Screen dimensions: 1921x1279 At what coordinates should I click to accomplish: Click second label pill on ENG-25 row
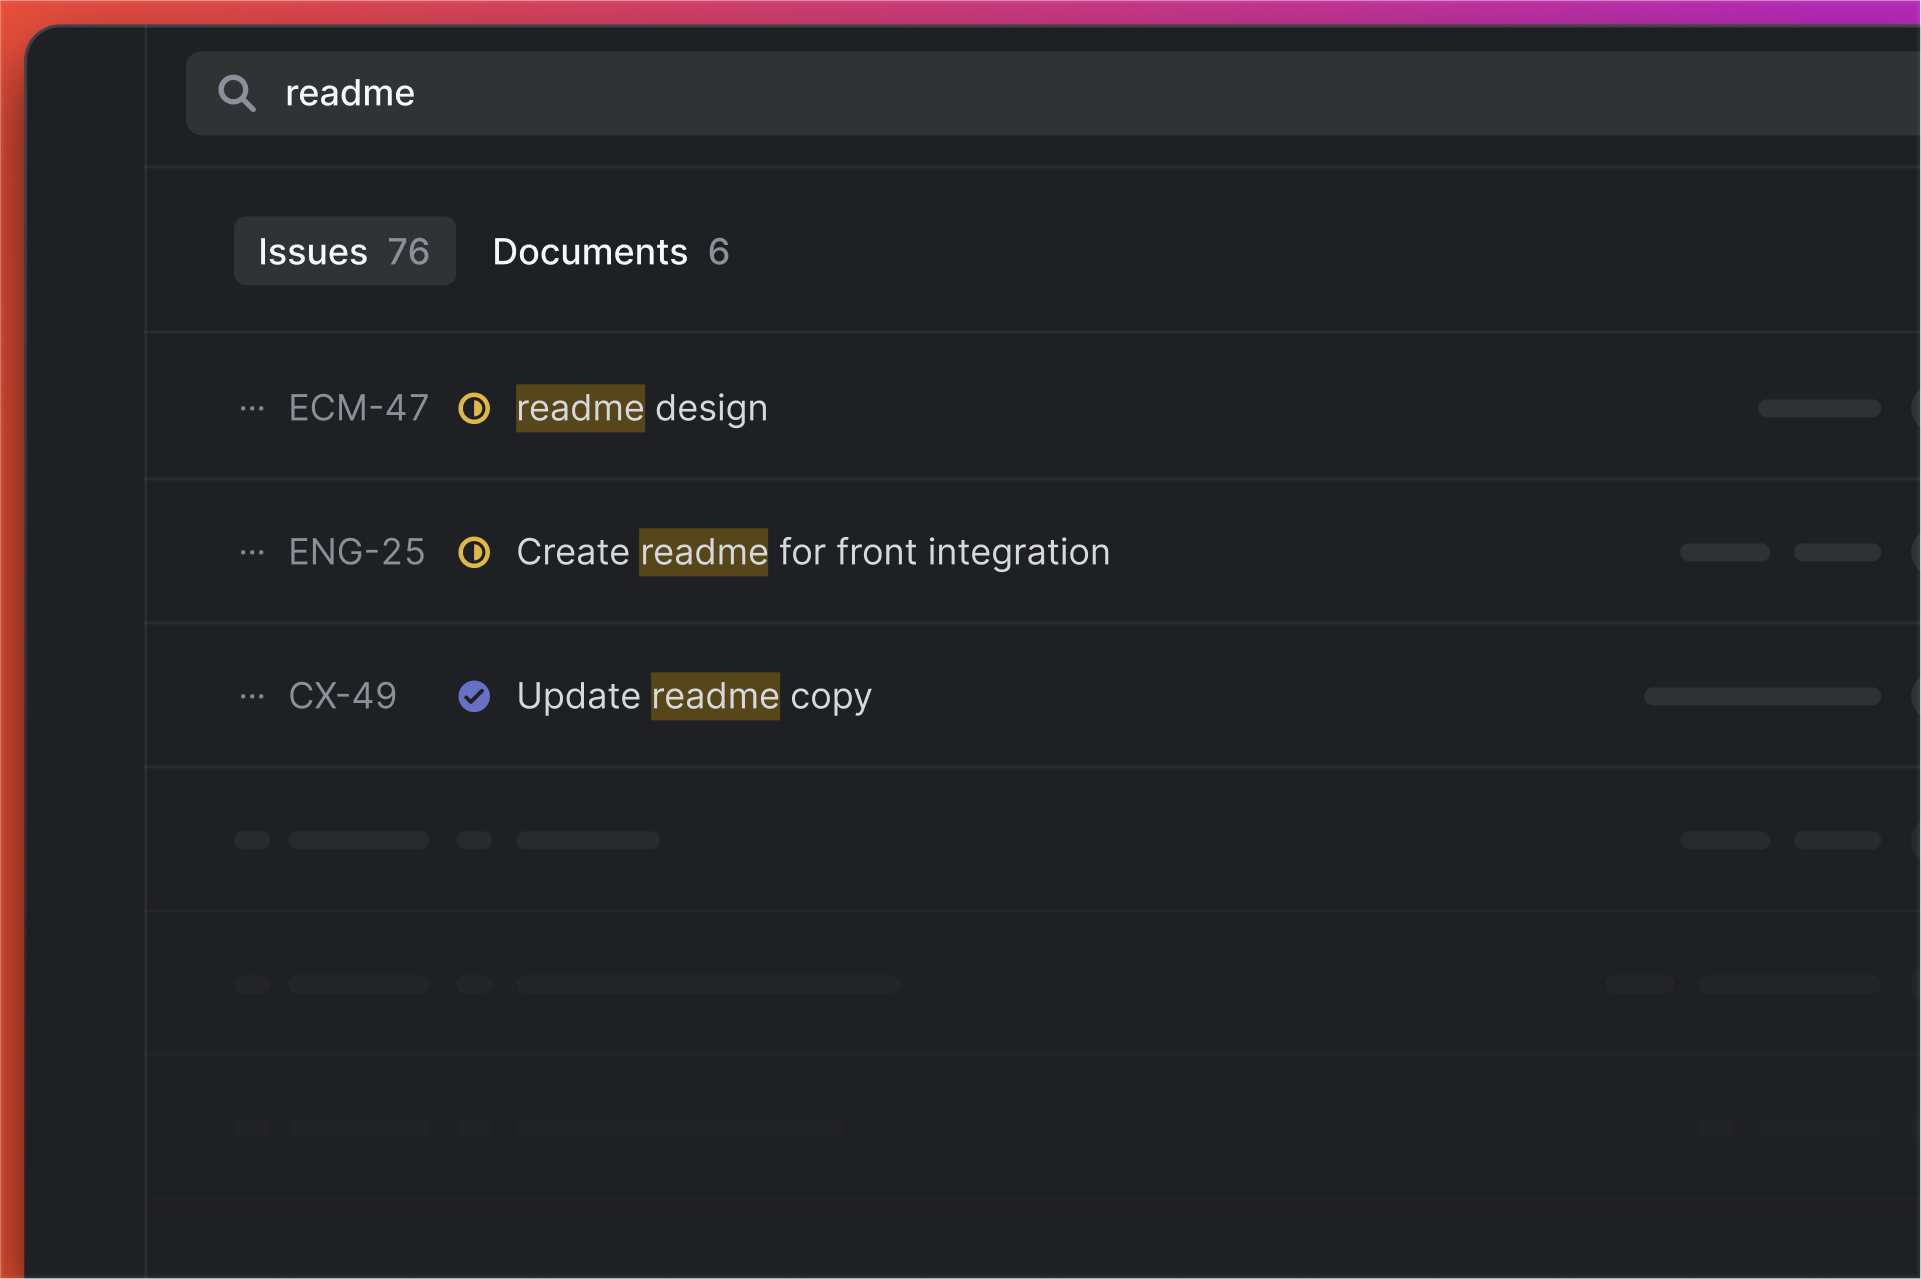1837,552
